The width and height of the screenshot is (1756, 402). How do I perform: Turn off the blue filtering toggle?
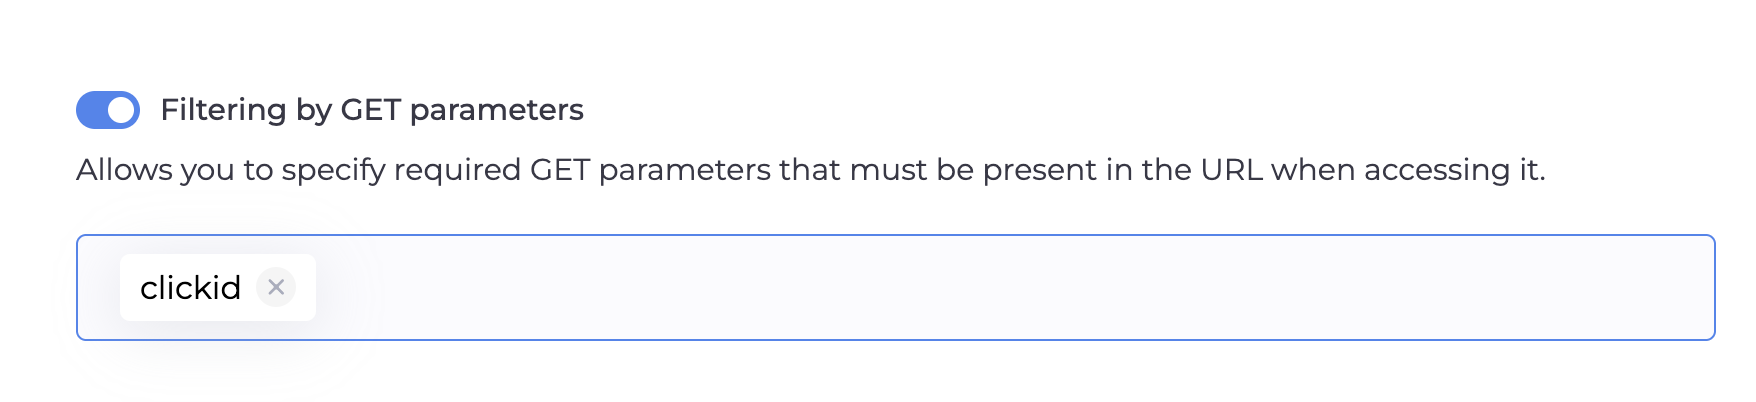pos(108,110)
